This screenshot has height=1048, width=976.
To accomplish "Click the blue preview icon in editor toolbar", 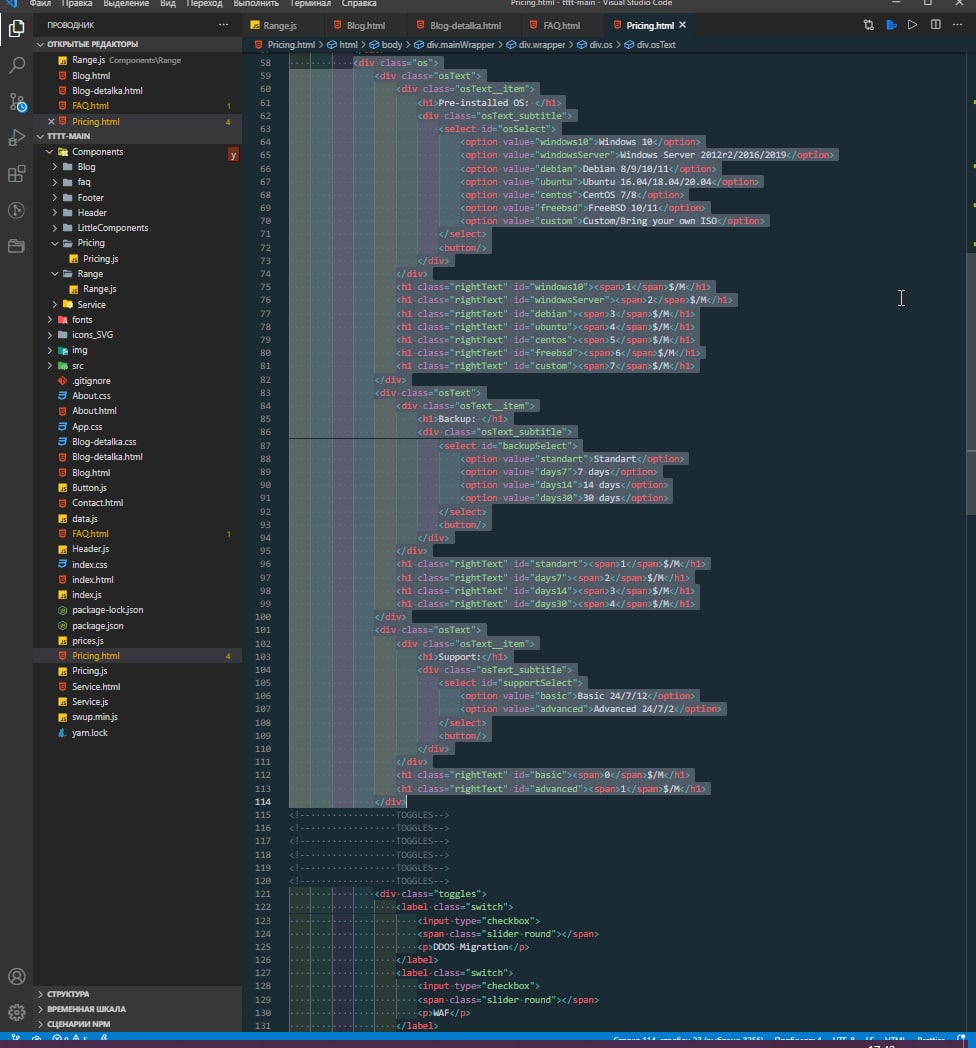I will pos(891,25).
